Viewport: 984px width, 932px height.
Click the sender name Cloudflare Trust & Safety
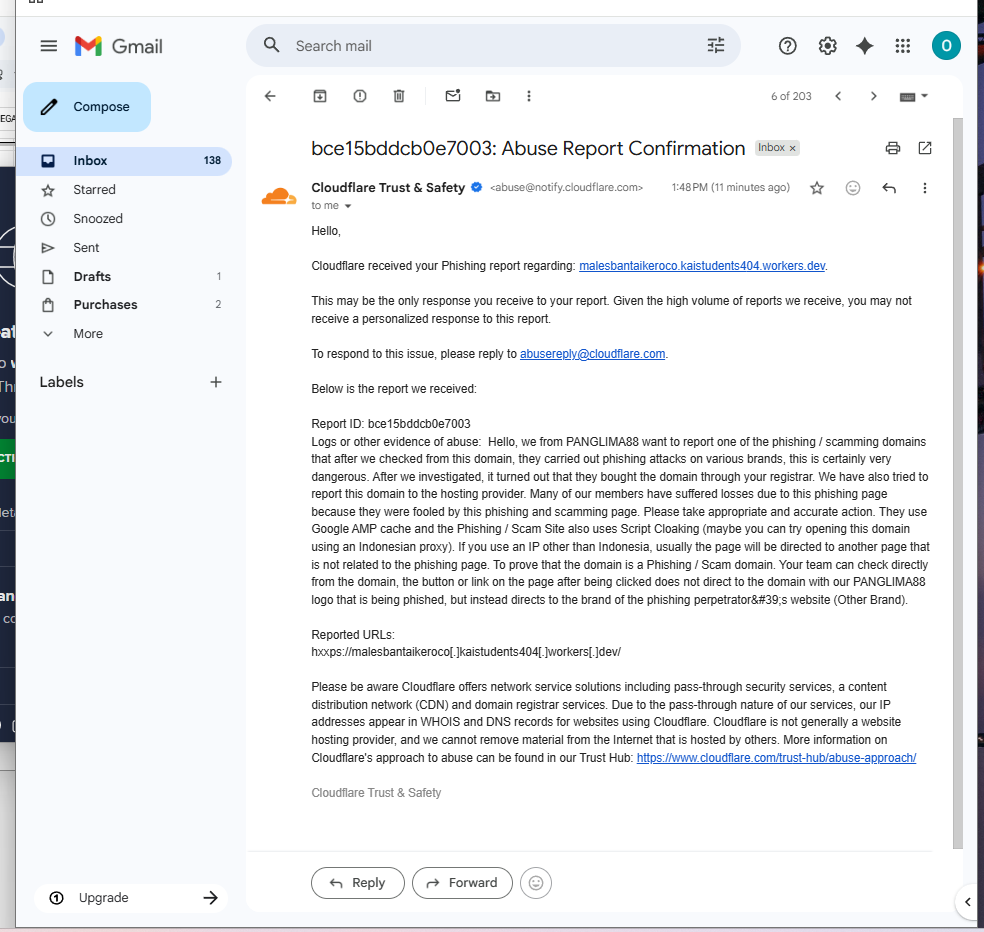point(388,187)
